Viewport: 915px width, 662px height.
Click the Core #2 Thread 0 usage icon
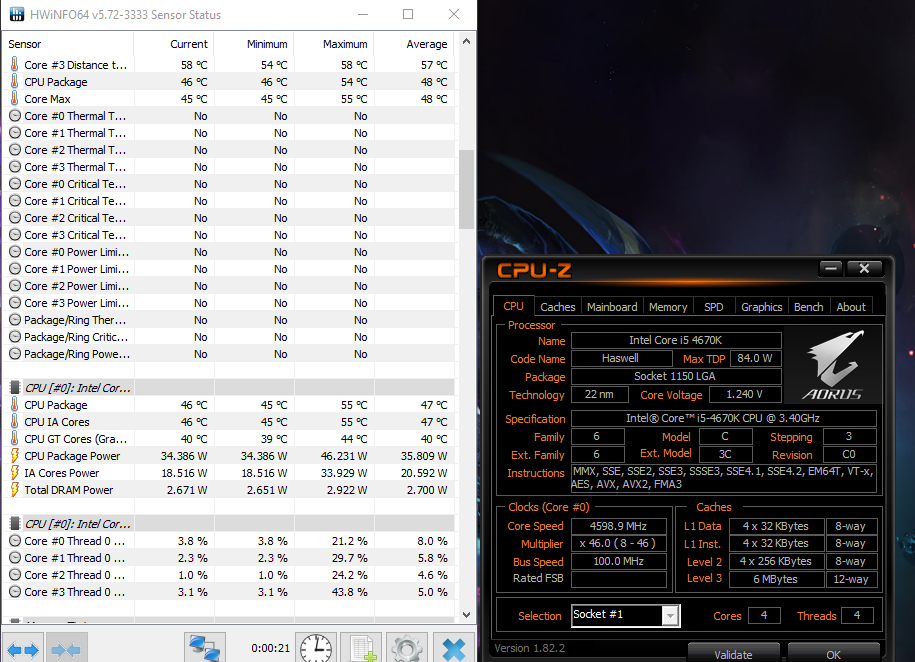coord(15,574)
